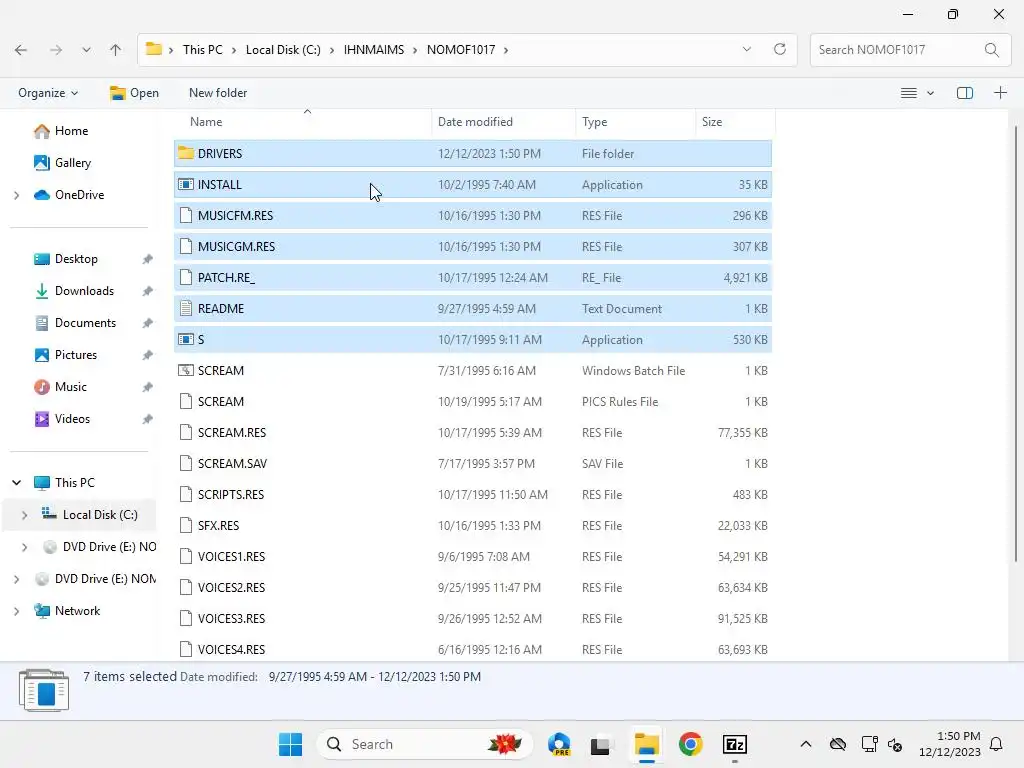This screenshot has width=1024, height=768.
Task: Click the search magnifier icon
Action: click(991, 50)
